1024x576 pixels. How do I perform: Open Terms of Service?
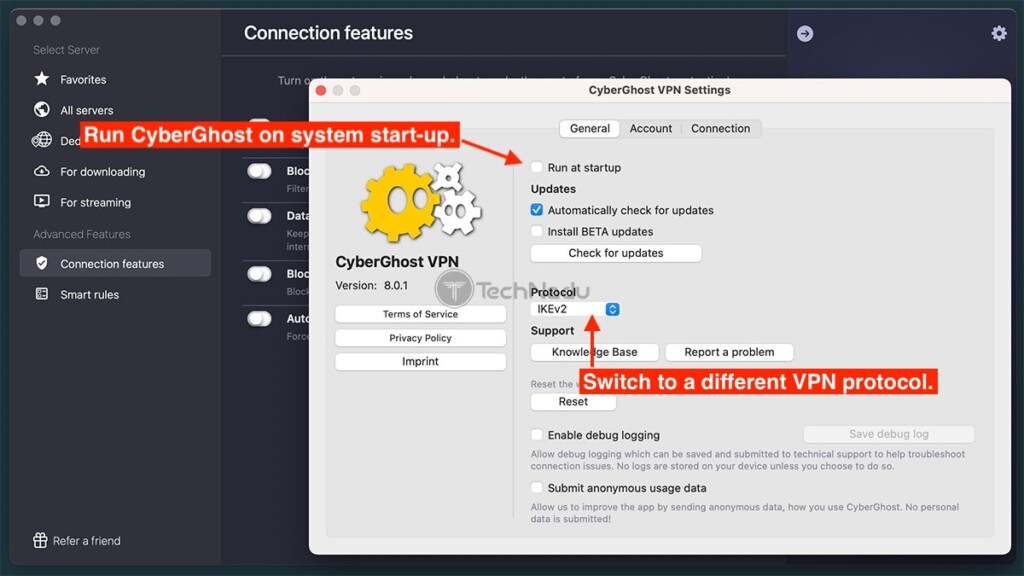421,314
